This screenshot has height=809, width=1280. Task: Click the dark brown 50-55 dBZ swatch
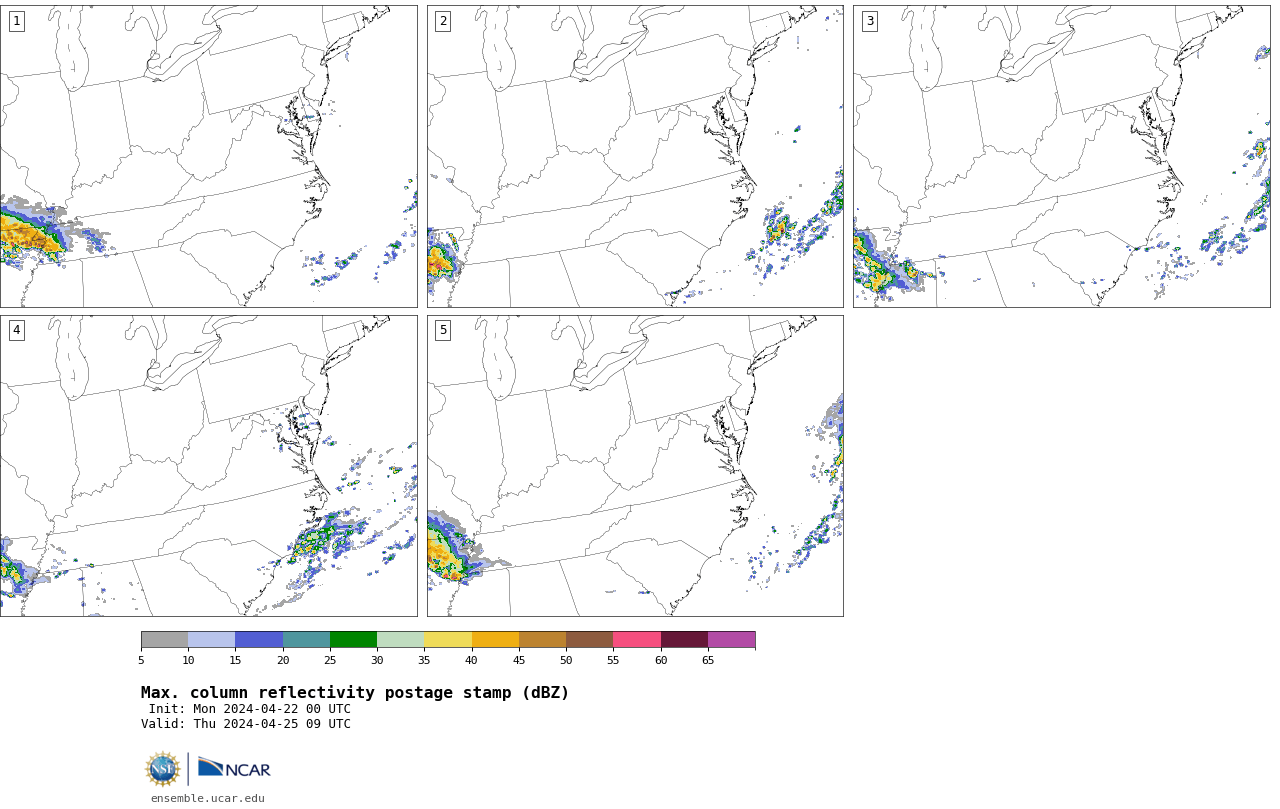(x=589, y=640)
